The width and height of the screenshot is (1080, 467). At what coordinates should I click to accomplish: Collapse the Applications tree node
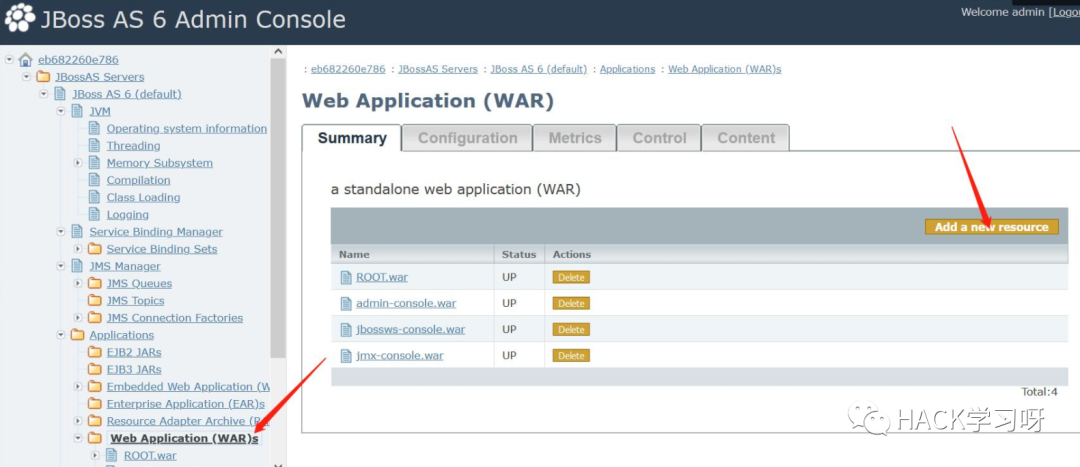(x=61, y=335)
